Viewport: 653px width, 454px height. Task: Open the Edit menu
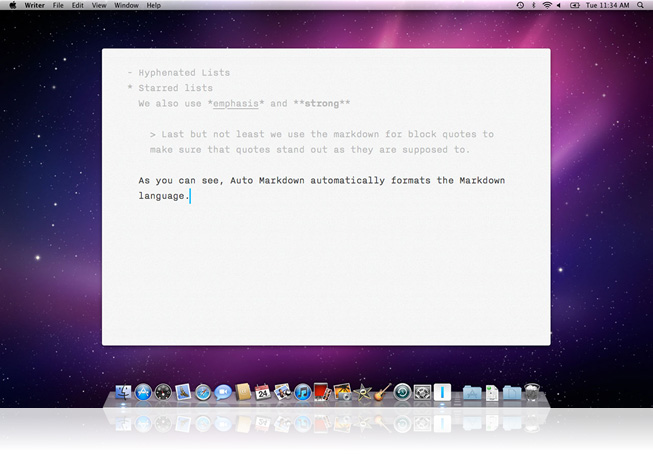pos(77,5)
